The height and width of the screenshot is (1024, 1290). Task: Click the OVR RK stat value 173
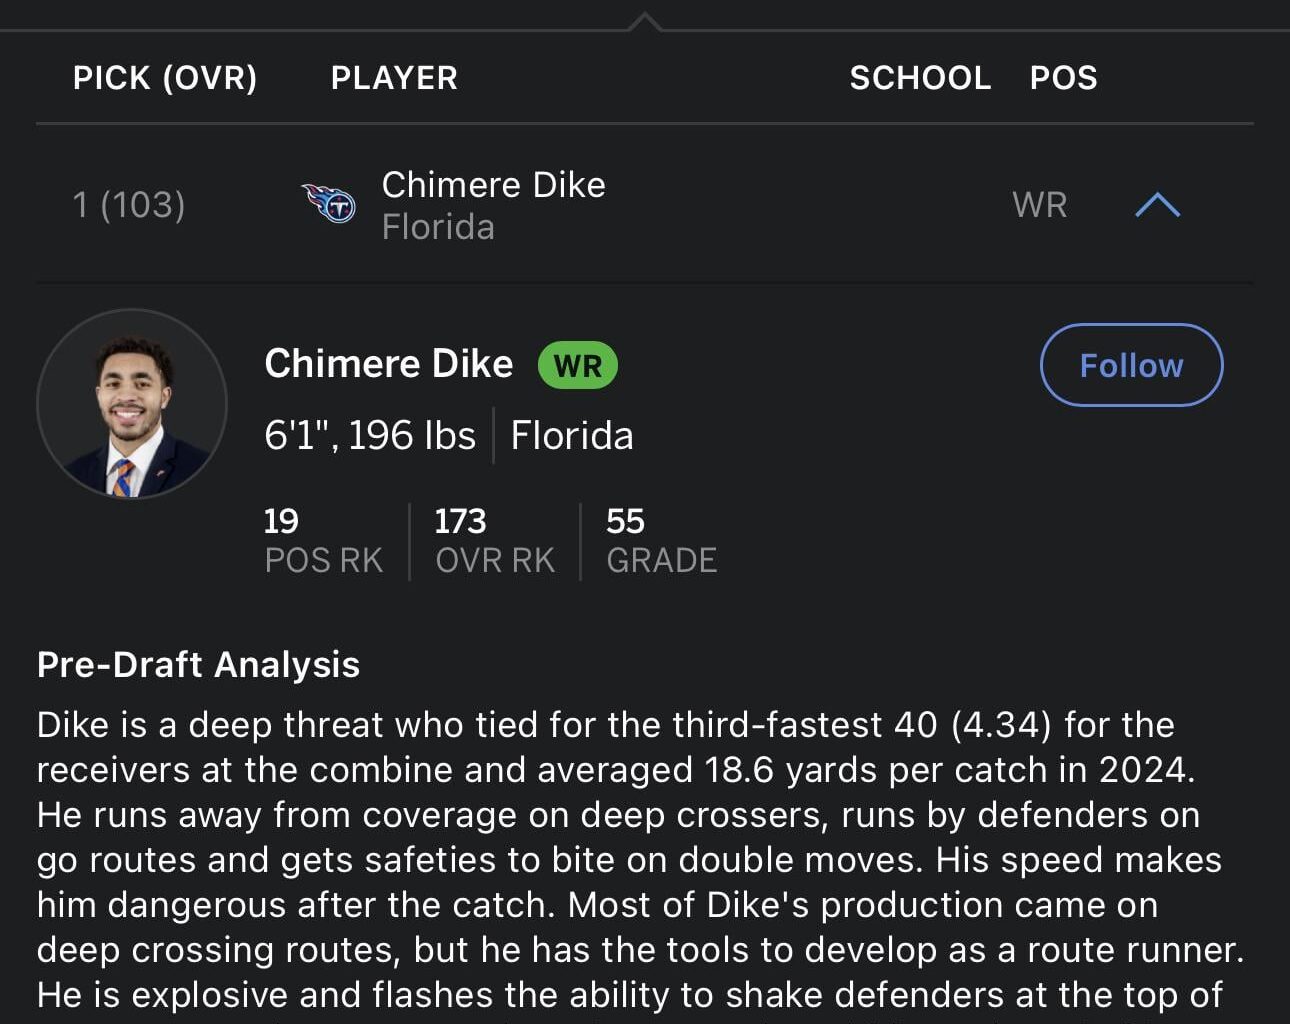461,521
